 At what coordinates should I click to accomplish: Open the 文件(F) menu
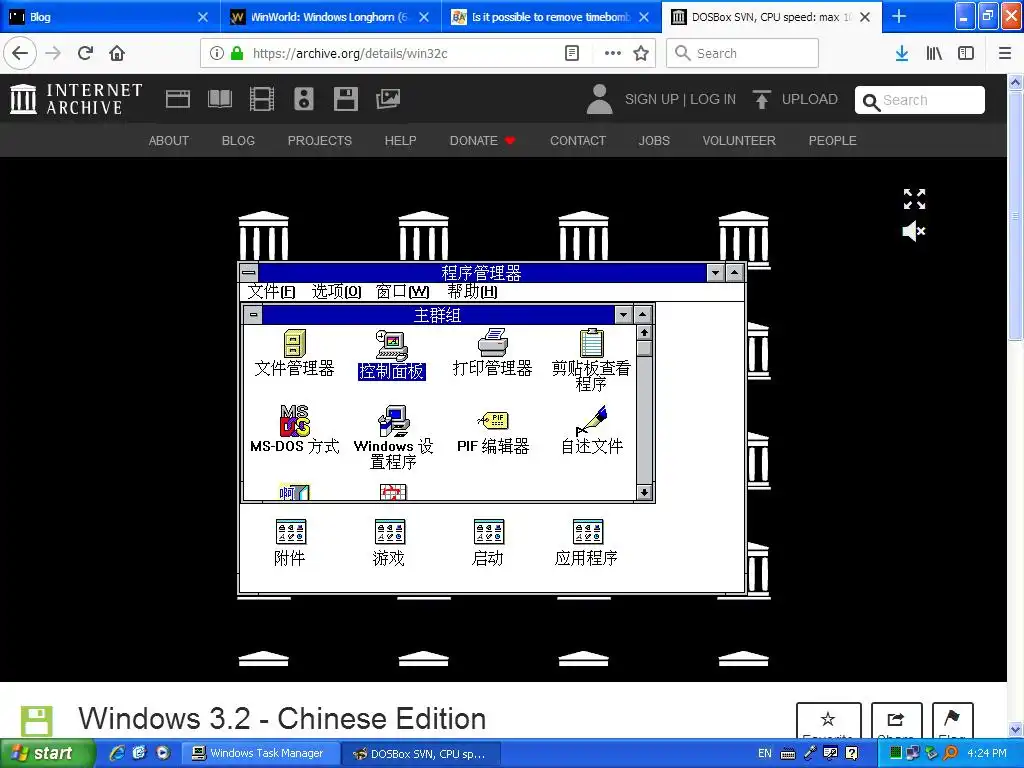(x=271, y=291)
